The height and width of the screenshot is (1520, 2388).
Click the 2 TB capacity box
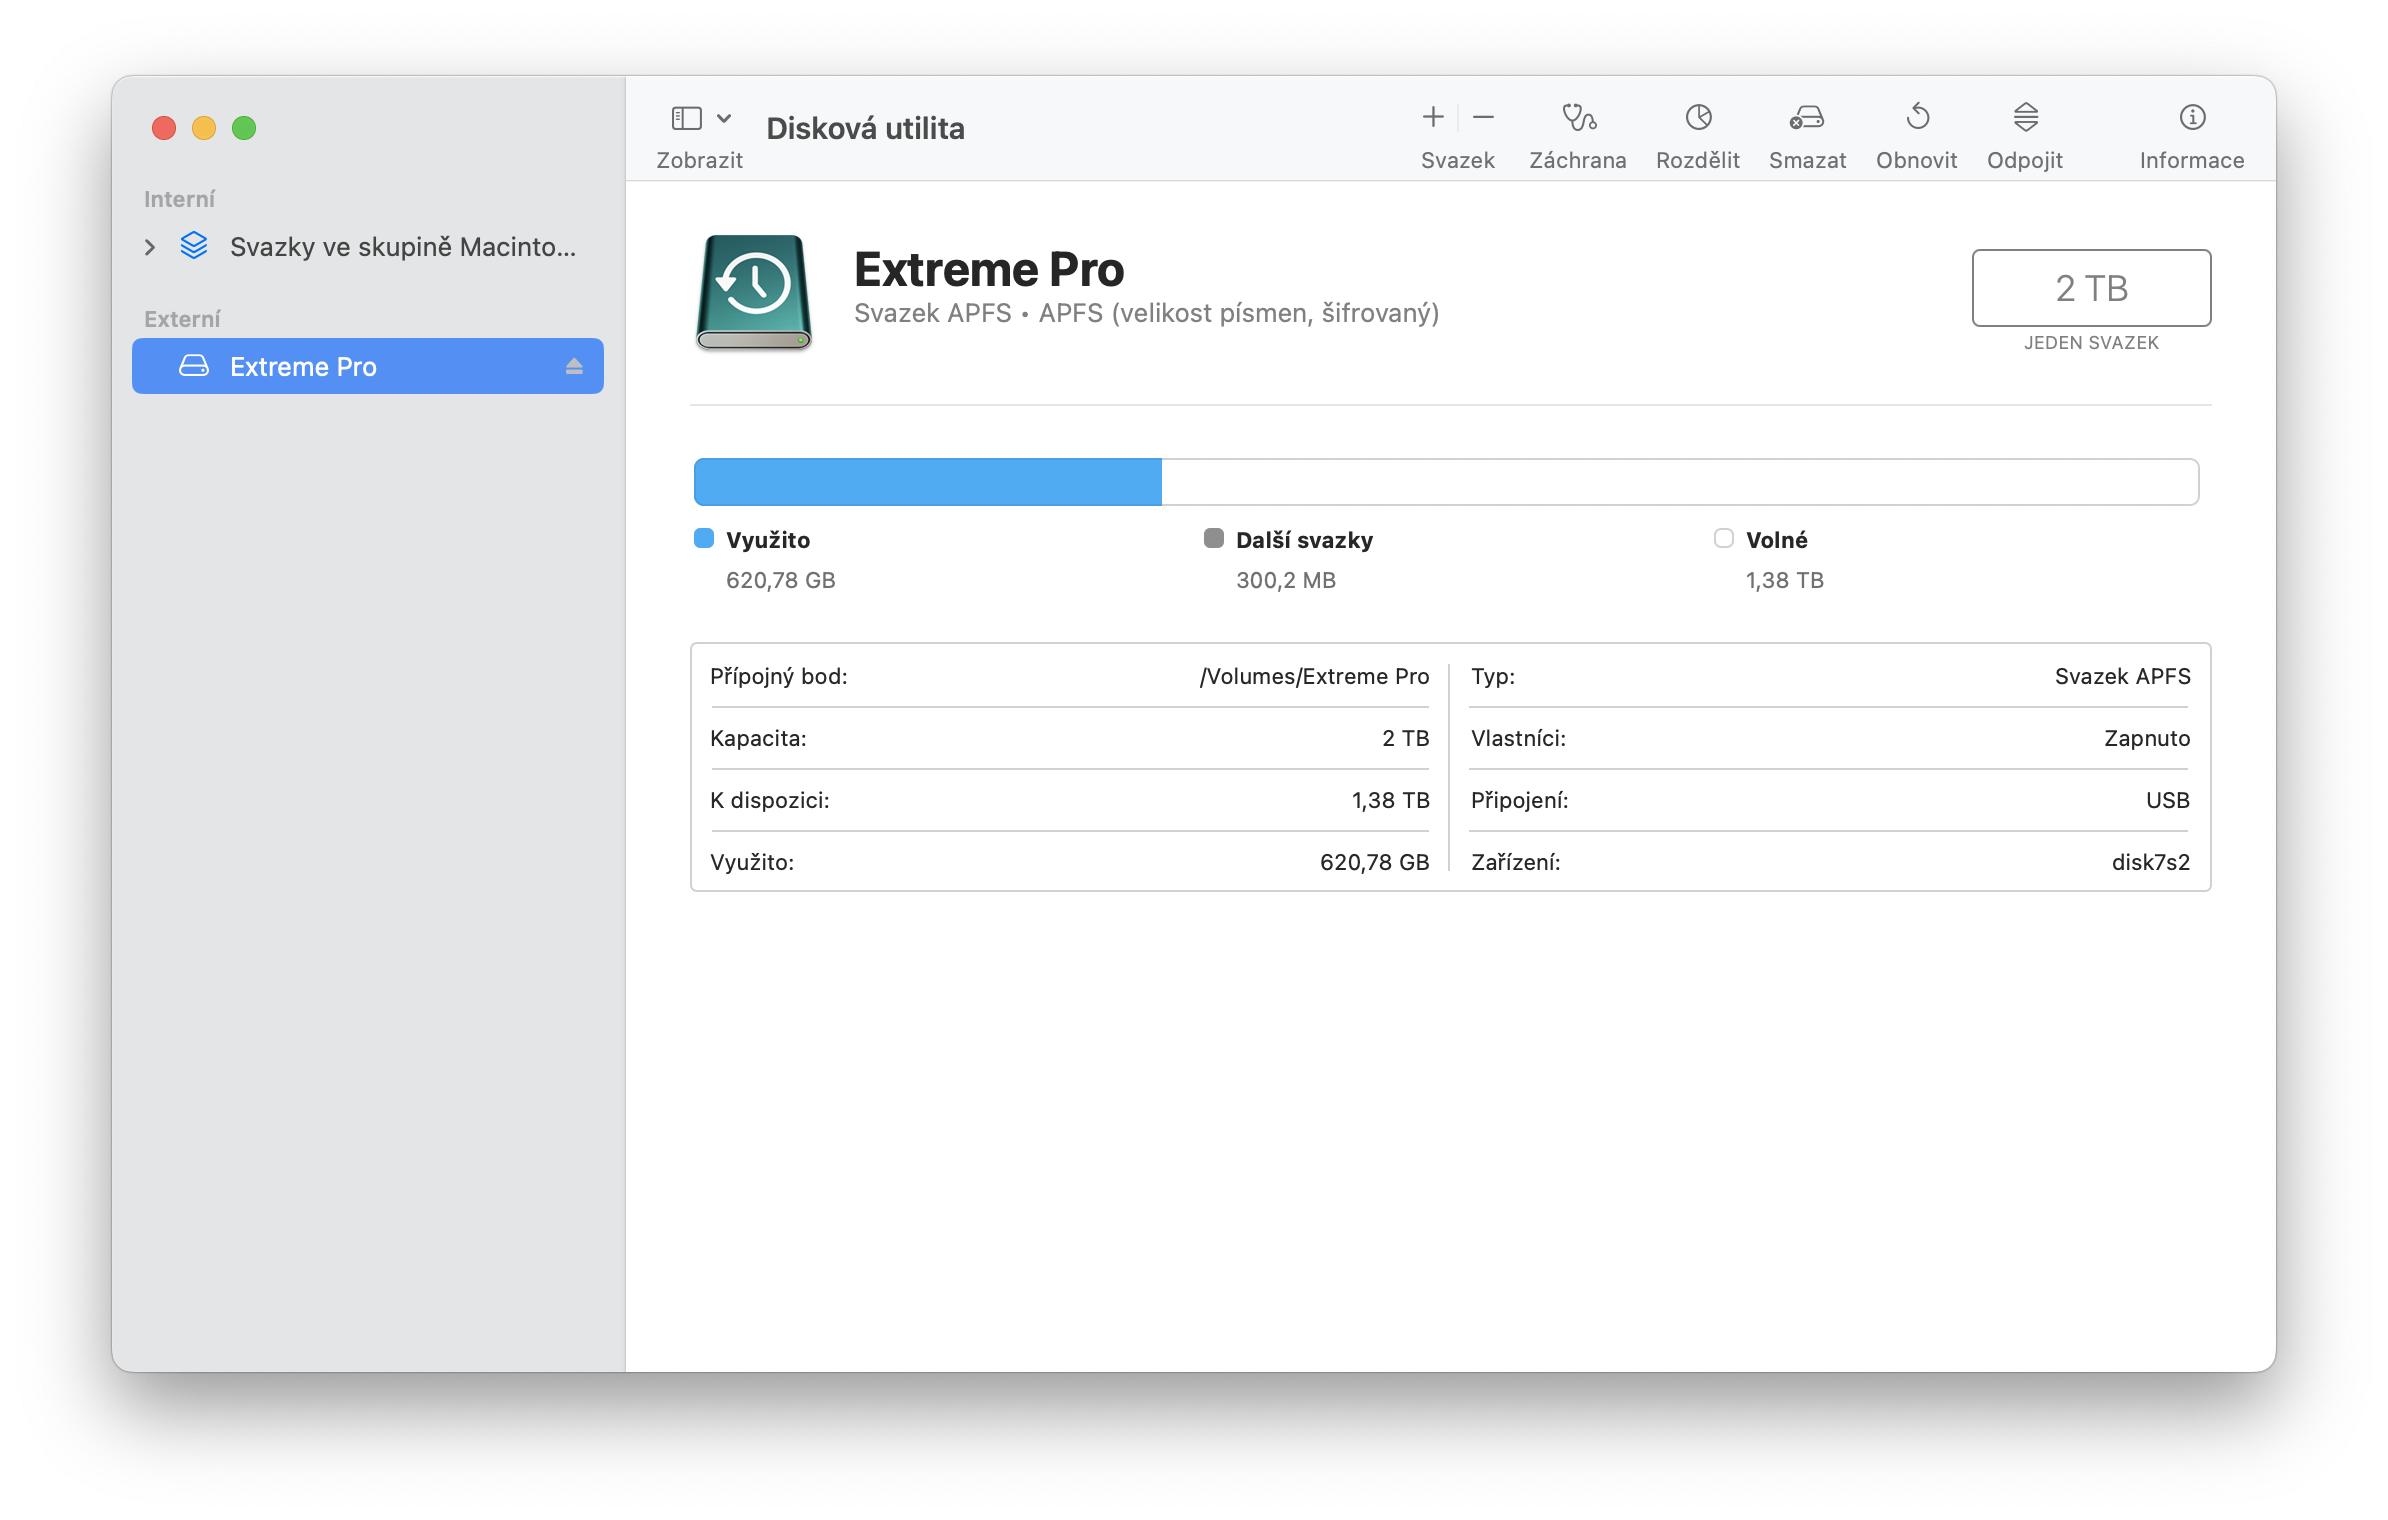point(2091,288)
